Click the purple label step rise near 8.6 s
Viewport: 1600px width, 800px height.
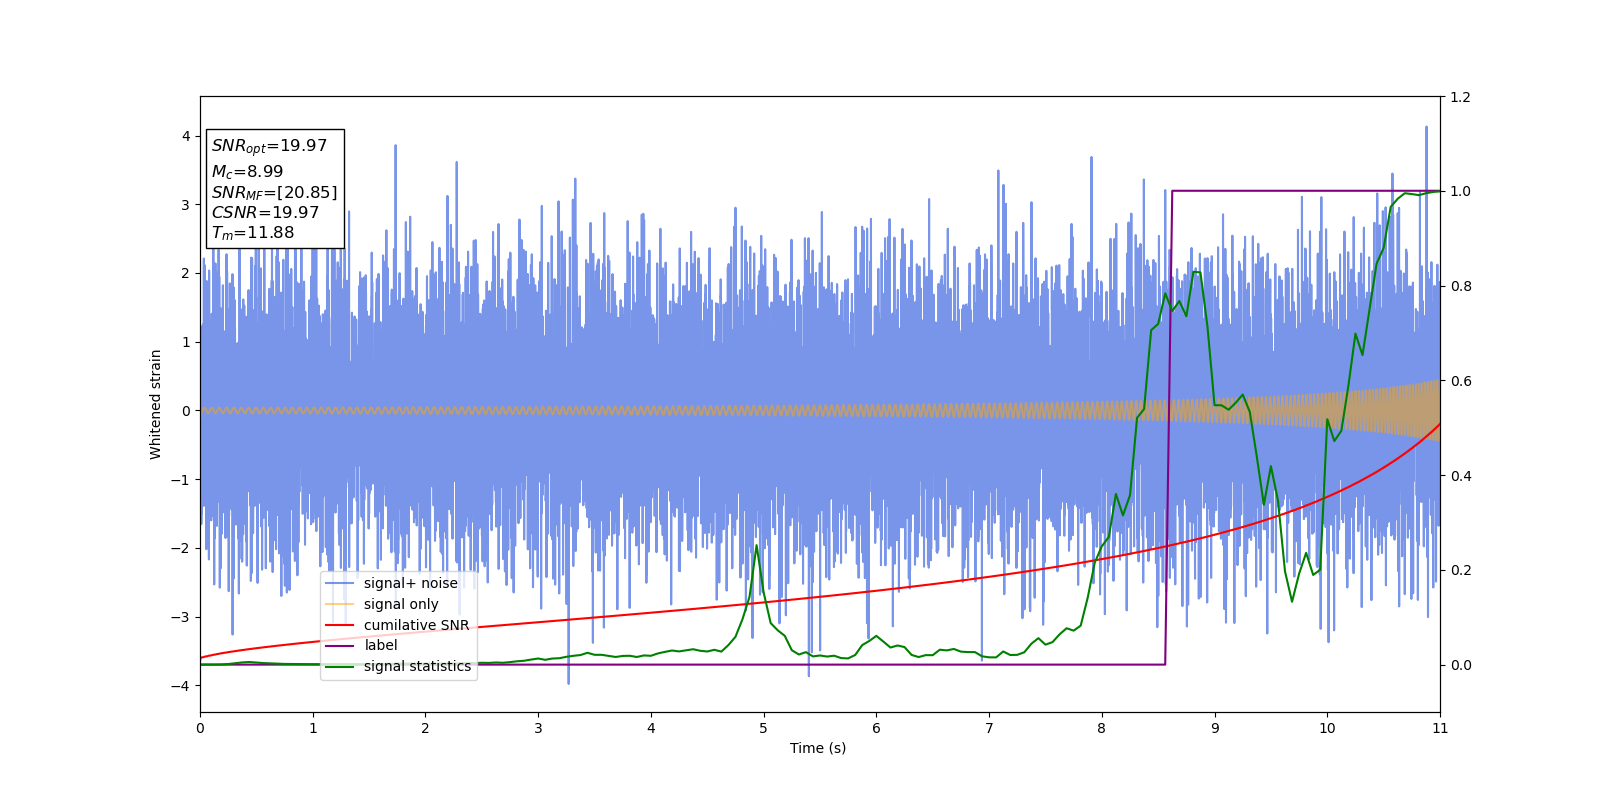click(x=1168, y=427)
